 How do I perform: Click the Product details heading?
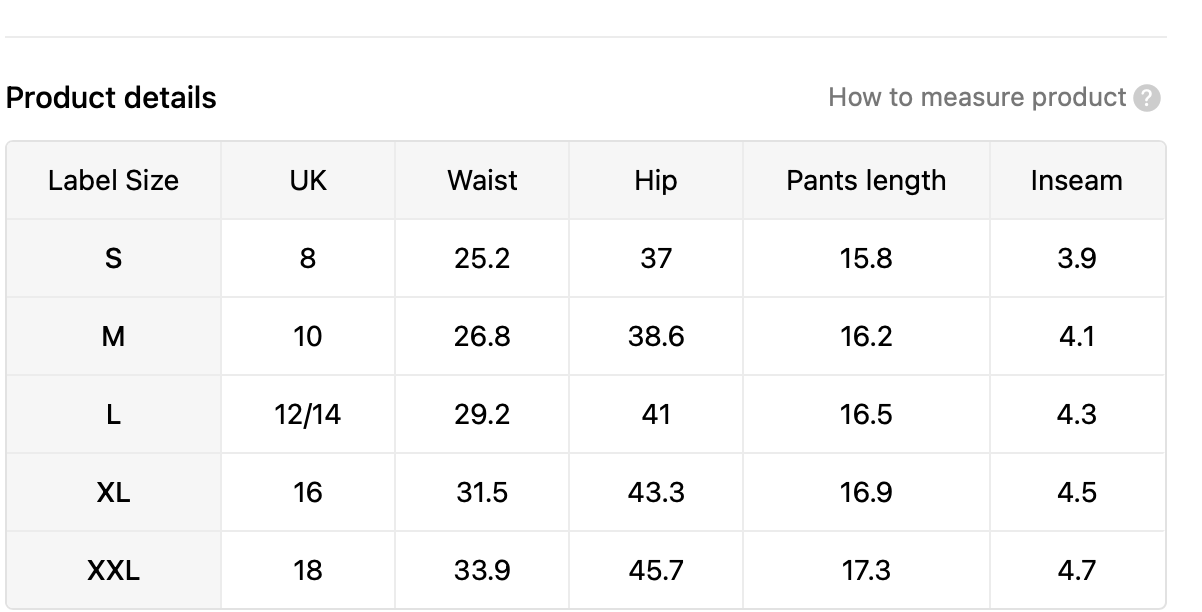(x=111, y=98)
